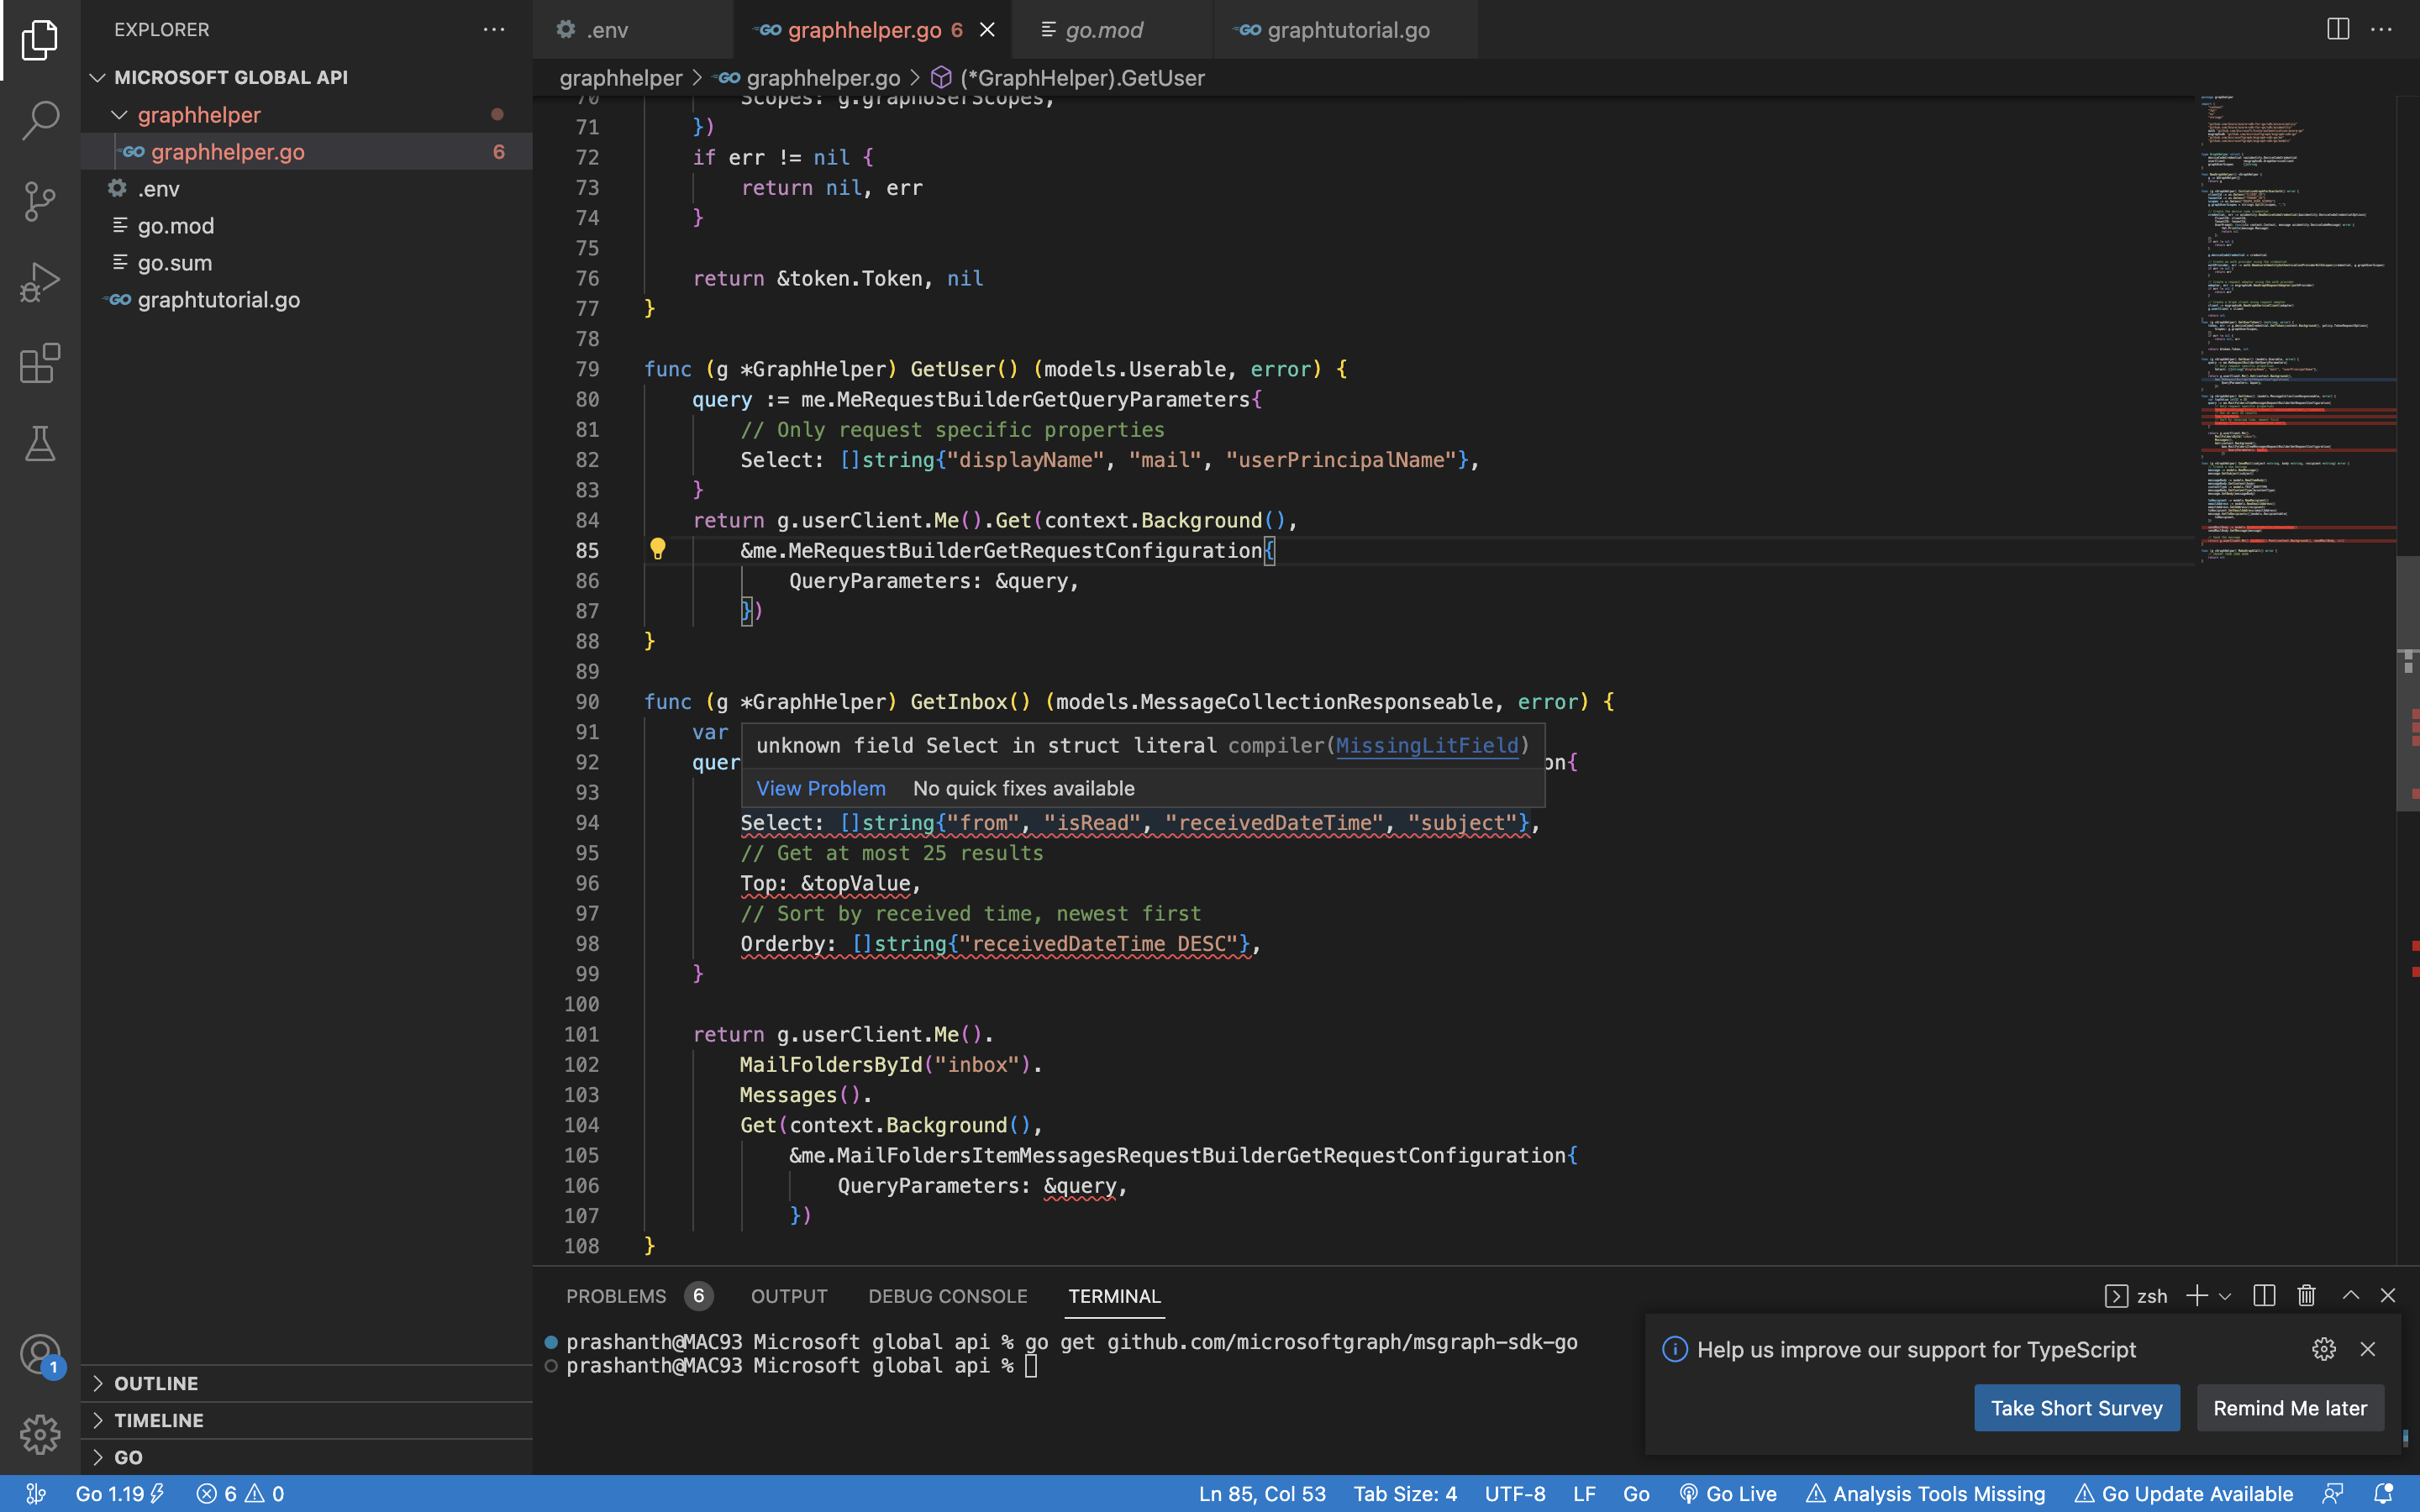Open the terminal profile dropdown arrow
This screenshot has height=1512, width=2420.
click(x=2224, y=1295)
